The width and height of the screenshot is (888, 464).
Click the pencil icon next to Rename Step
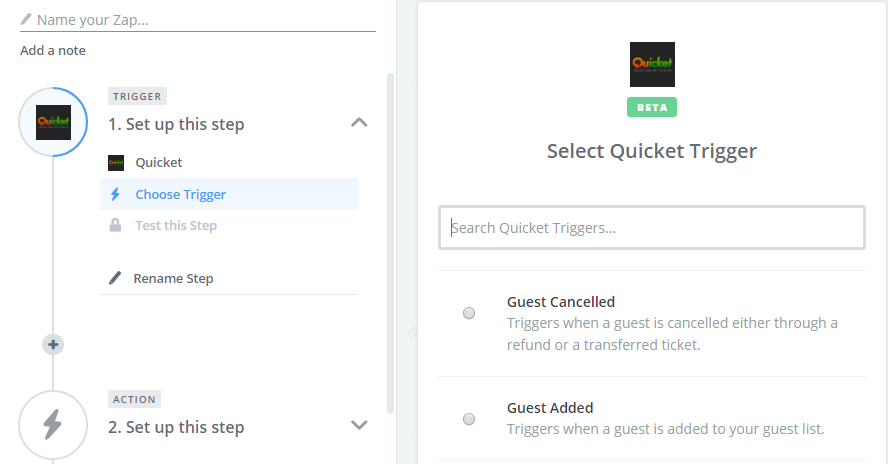(x=115, y=278)
